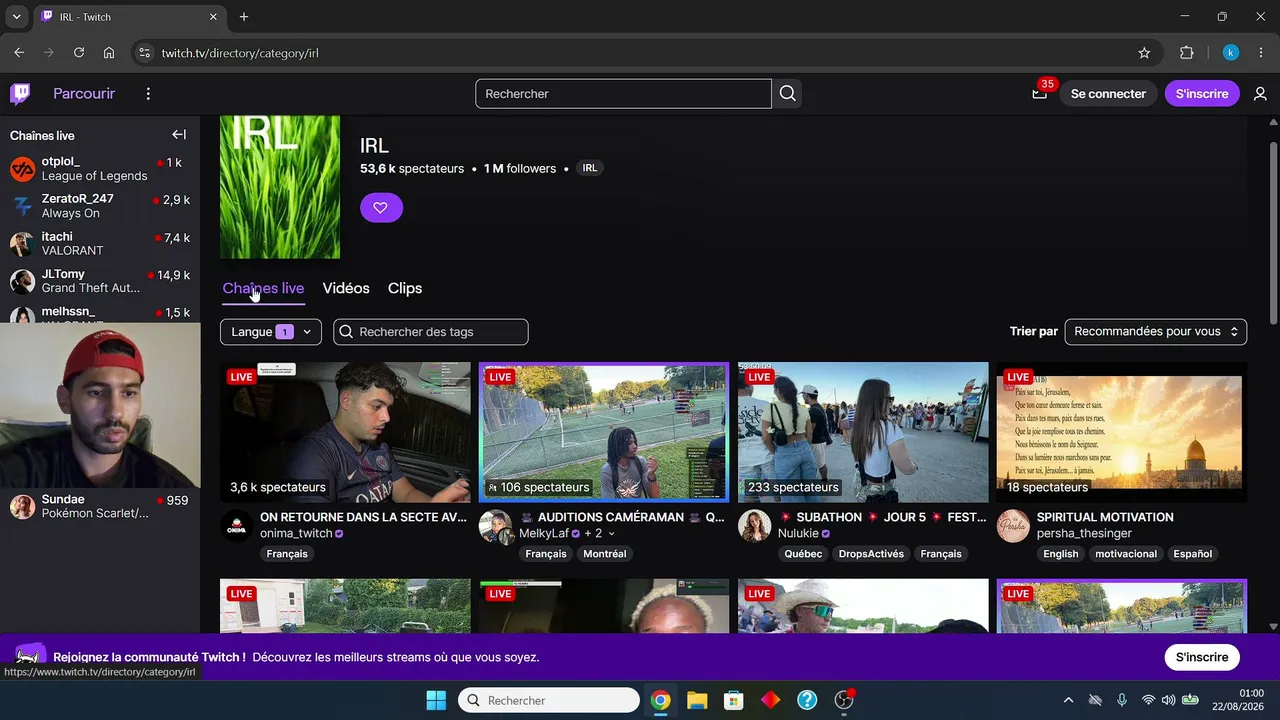The width and height of the screenshot is (1280, 720).
Task: Click S'inscrire in the purple banner
Action: (1202, 657)
